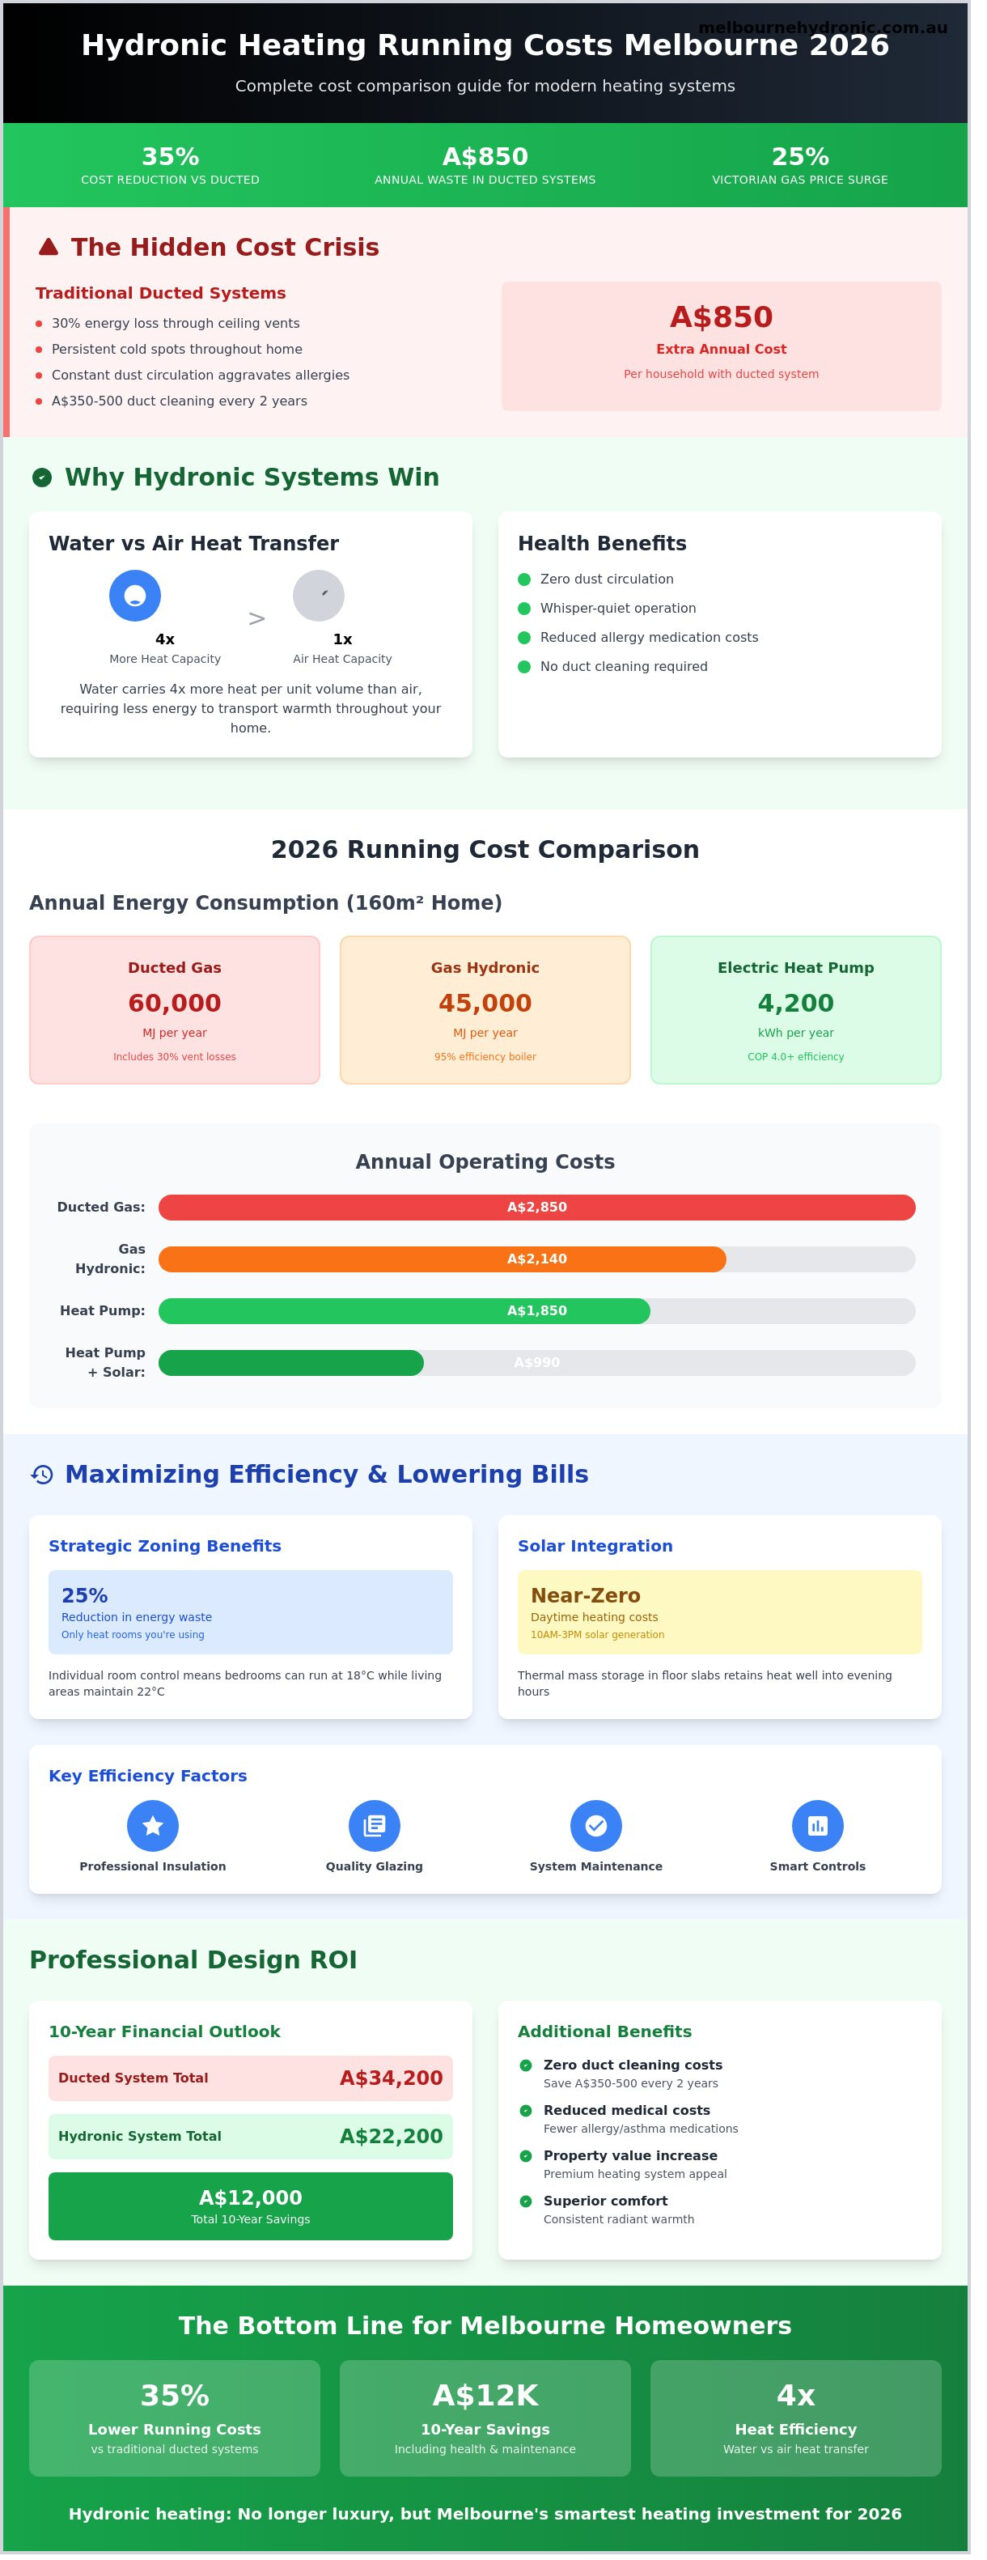The width and height of the screenshot is (987, 2560).
Task: Click the check next to Property value increase
Action: pos(526,2157)
